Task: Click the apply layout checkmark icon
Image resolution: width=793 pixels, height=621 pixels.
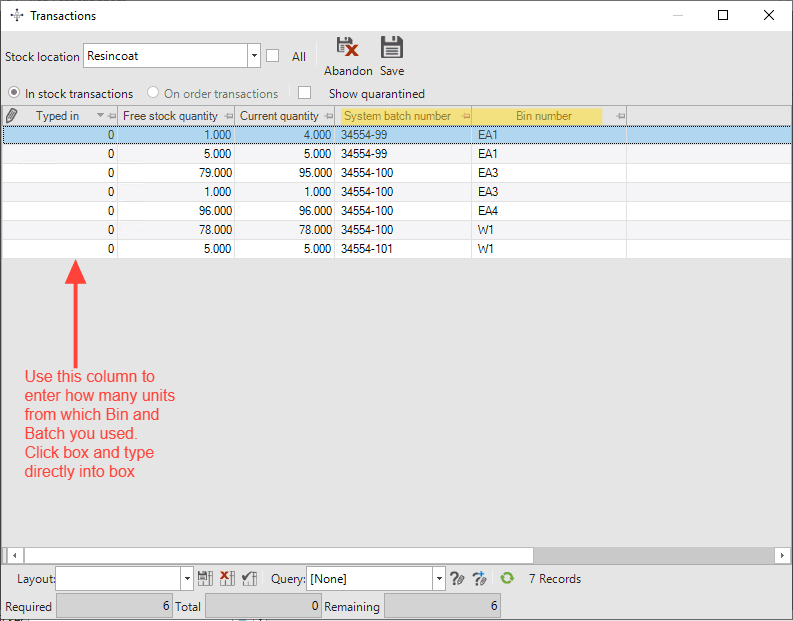Action: click(249, 578)
